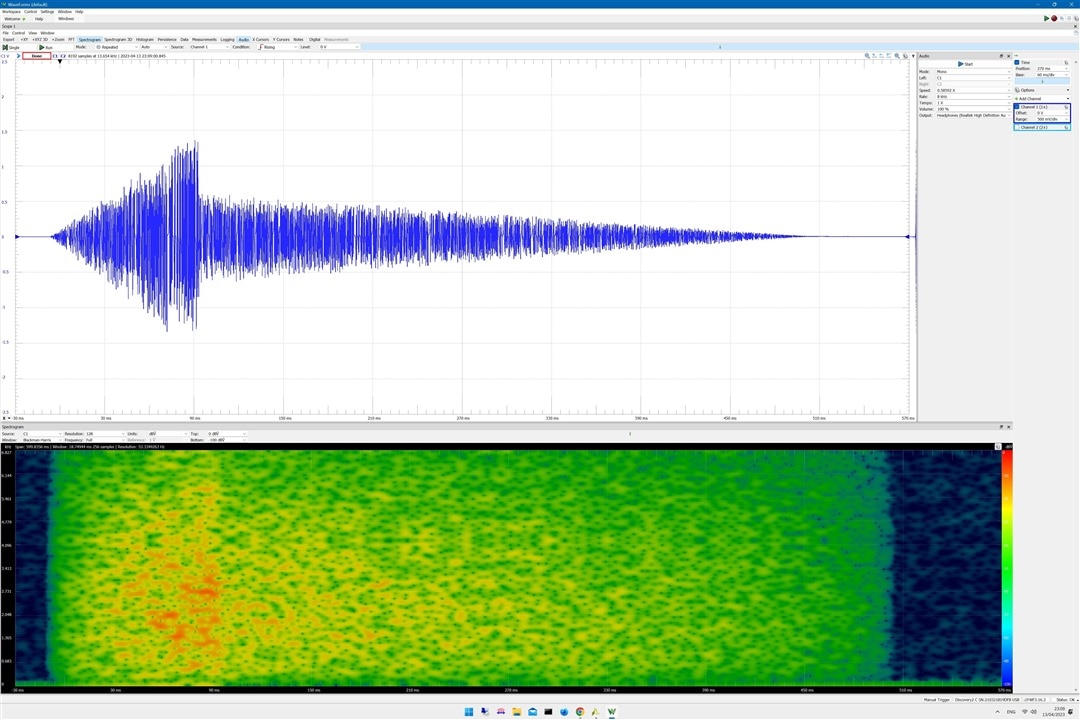Float the Audio panel
This screenshot has height=720, width=1080.
point(1001,56)
